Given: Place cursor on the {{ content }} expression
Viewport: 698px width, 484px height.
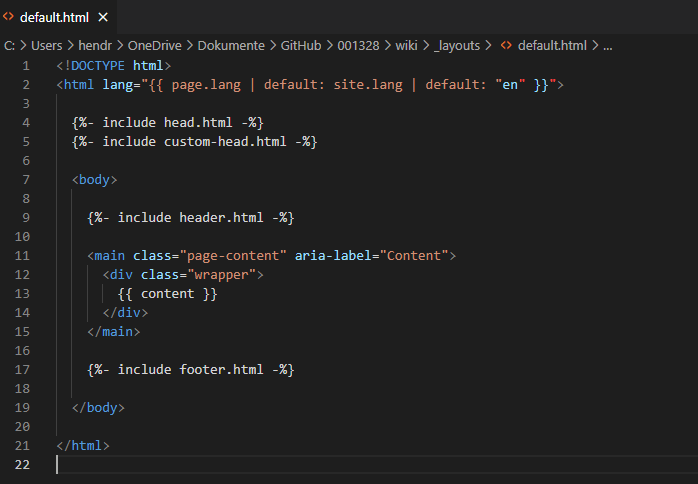Looking at the screenshot, I should pos(167,294).
